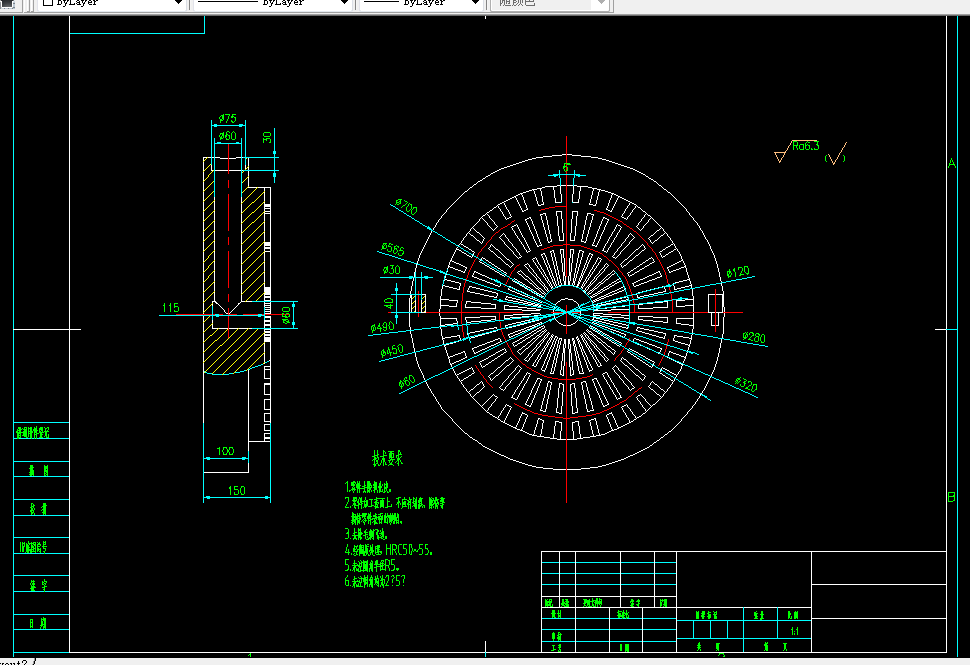Click the 技术要求 heading text
The width and height of the screenshot is (970, 665).
[x=387, y=458]
